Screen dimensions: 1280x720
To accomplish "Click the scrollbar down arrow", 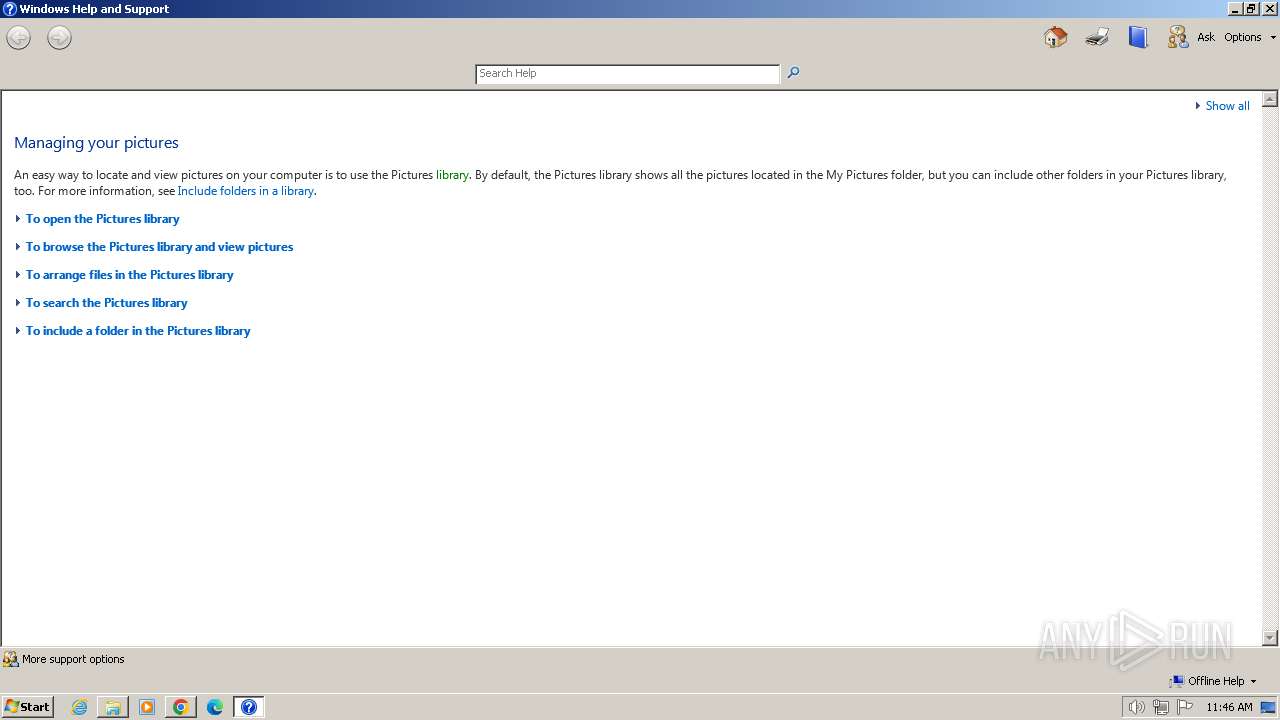I will tap(1270, 638).
